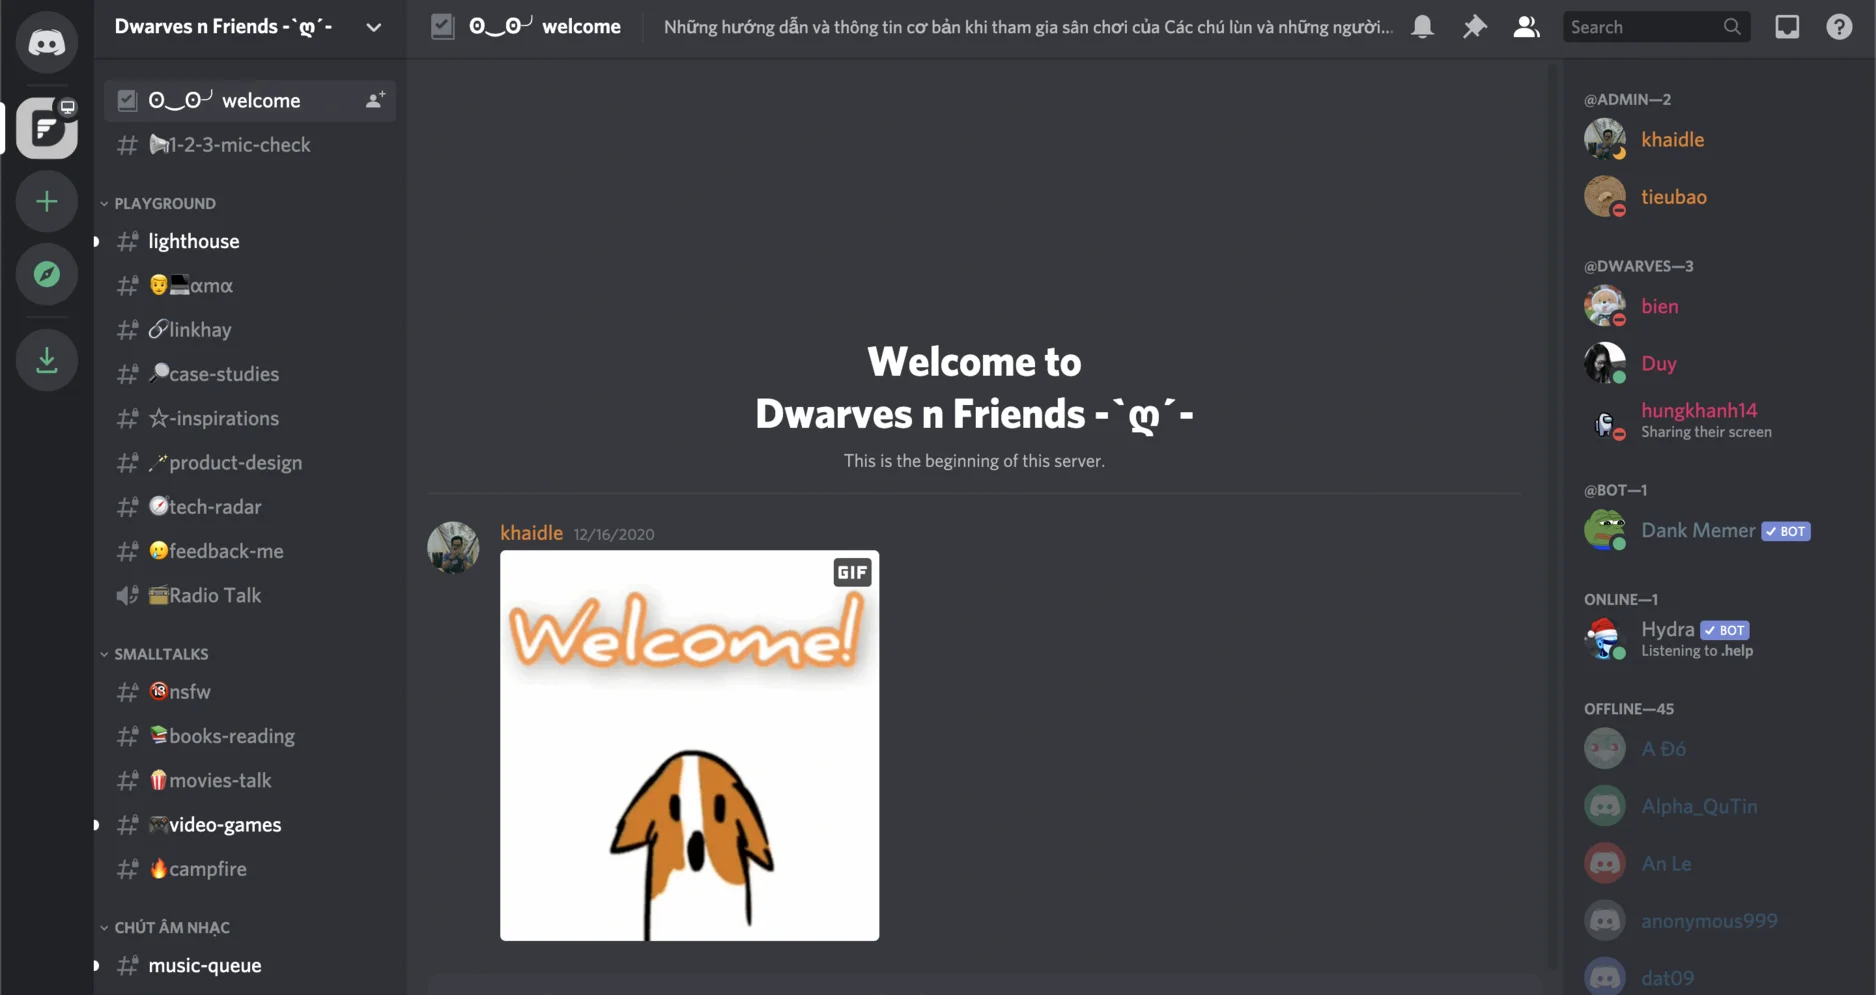Open Hydra bot avatar
The height and width of the screenshot is (995, 1876).
pos(1605,638)
